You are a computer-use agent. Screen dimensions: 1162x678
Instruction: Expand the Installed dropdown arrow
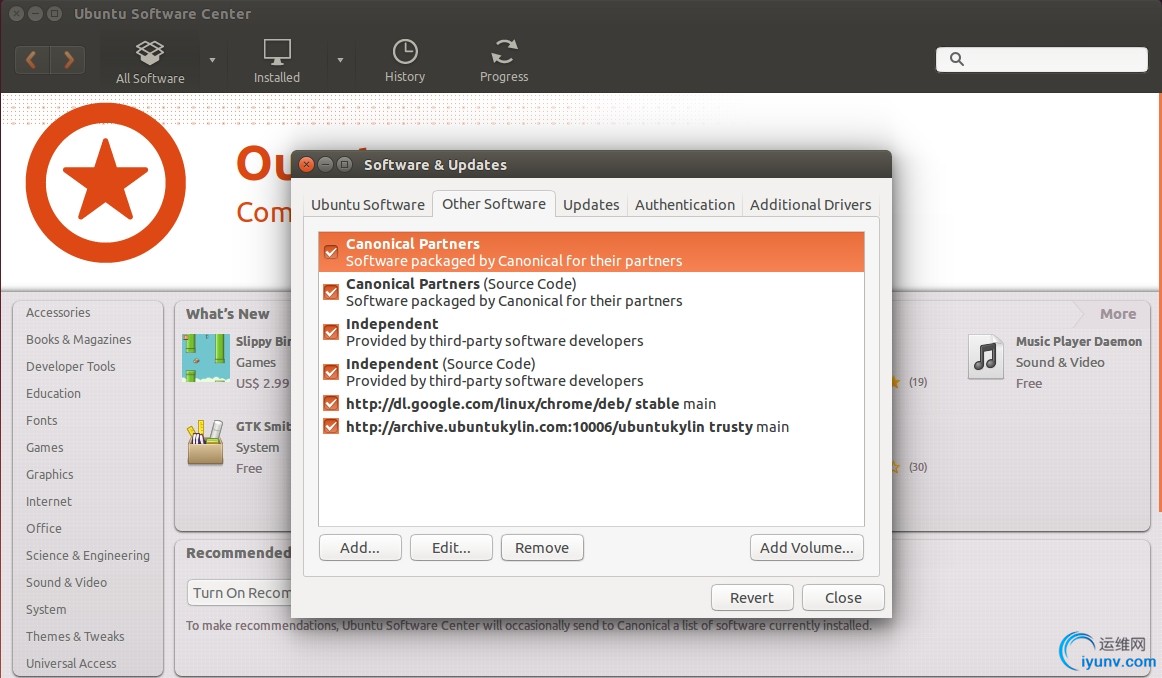point(340,60)
